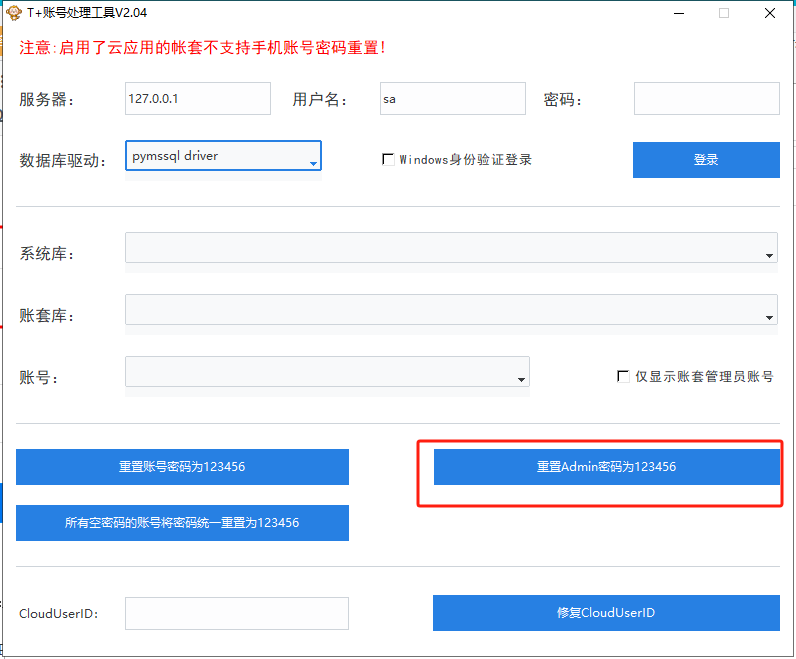Image resolution: width=796 pixels, height=659 pixels.
Task: Click 重置Admin密码为123456 button
Action: point(607,467)
